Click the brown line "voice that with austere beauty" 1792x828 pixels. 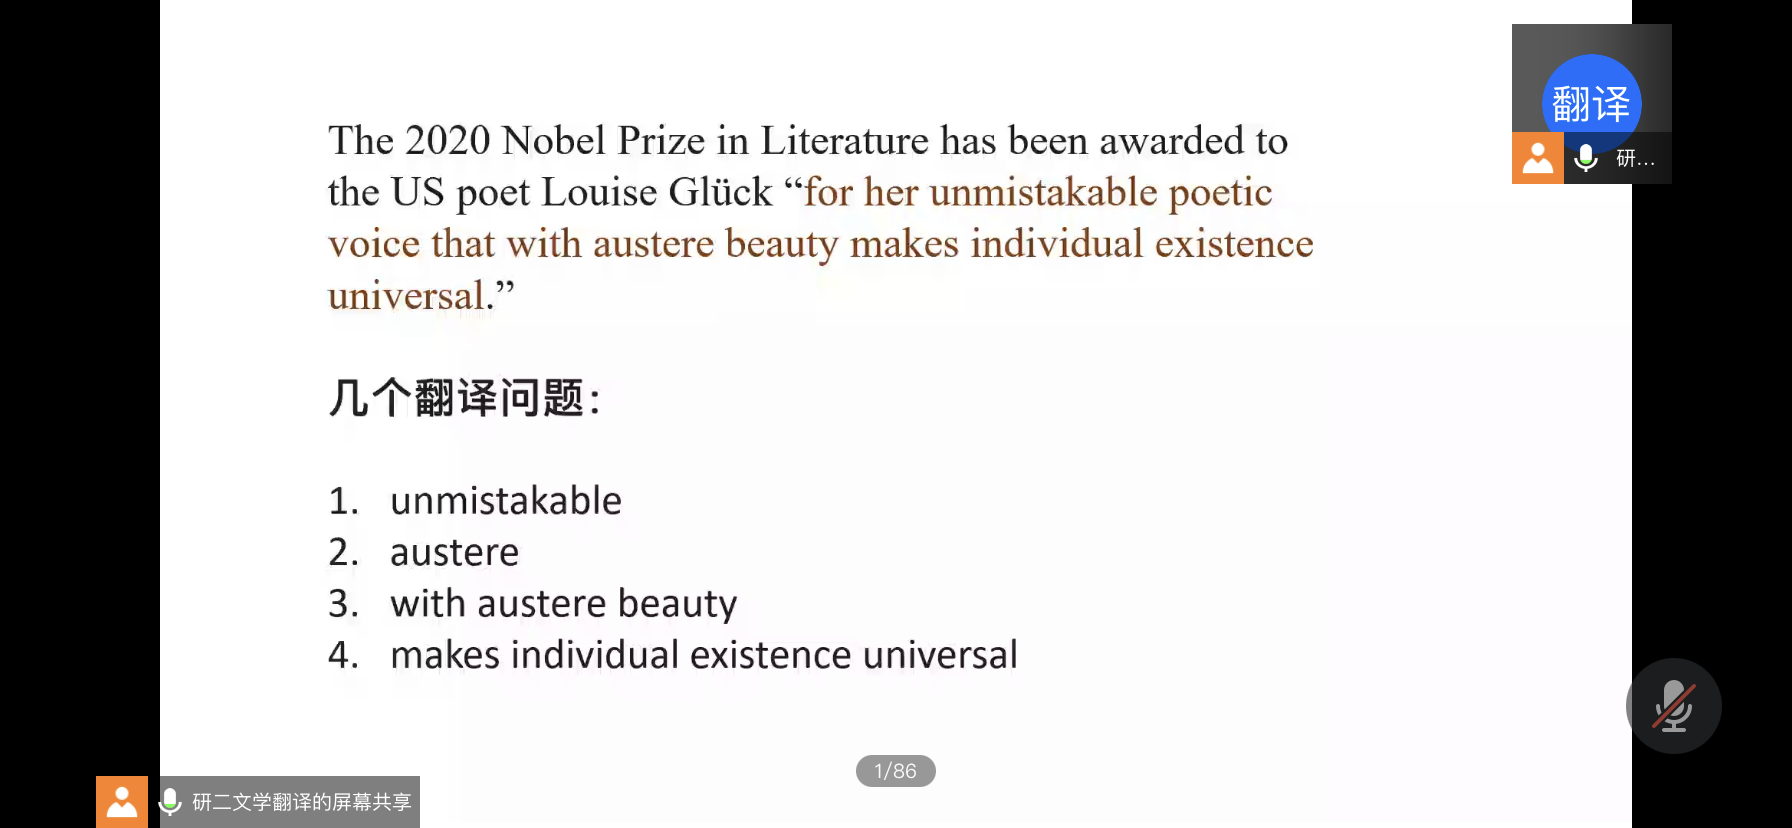[583, 244]
